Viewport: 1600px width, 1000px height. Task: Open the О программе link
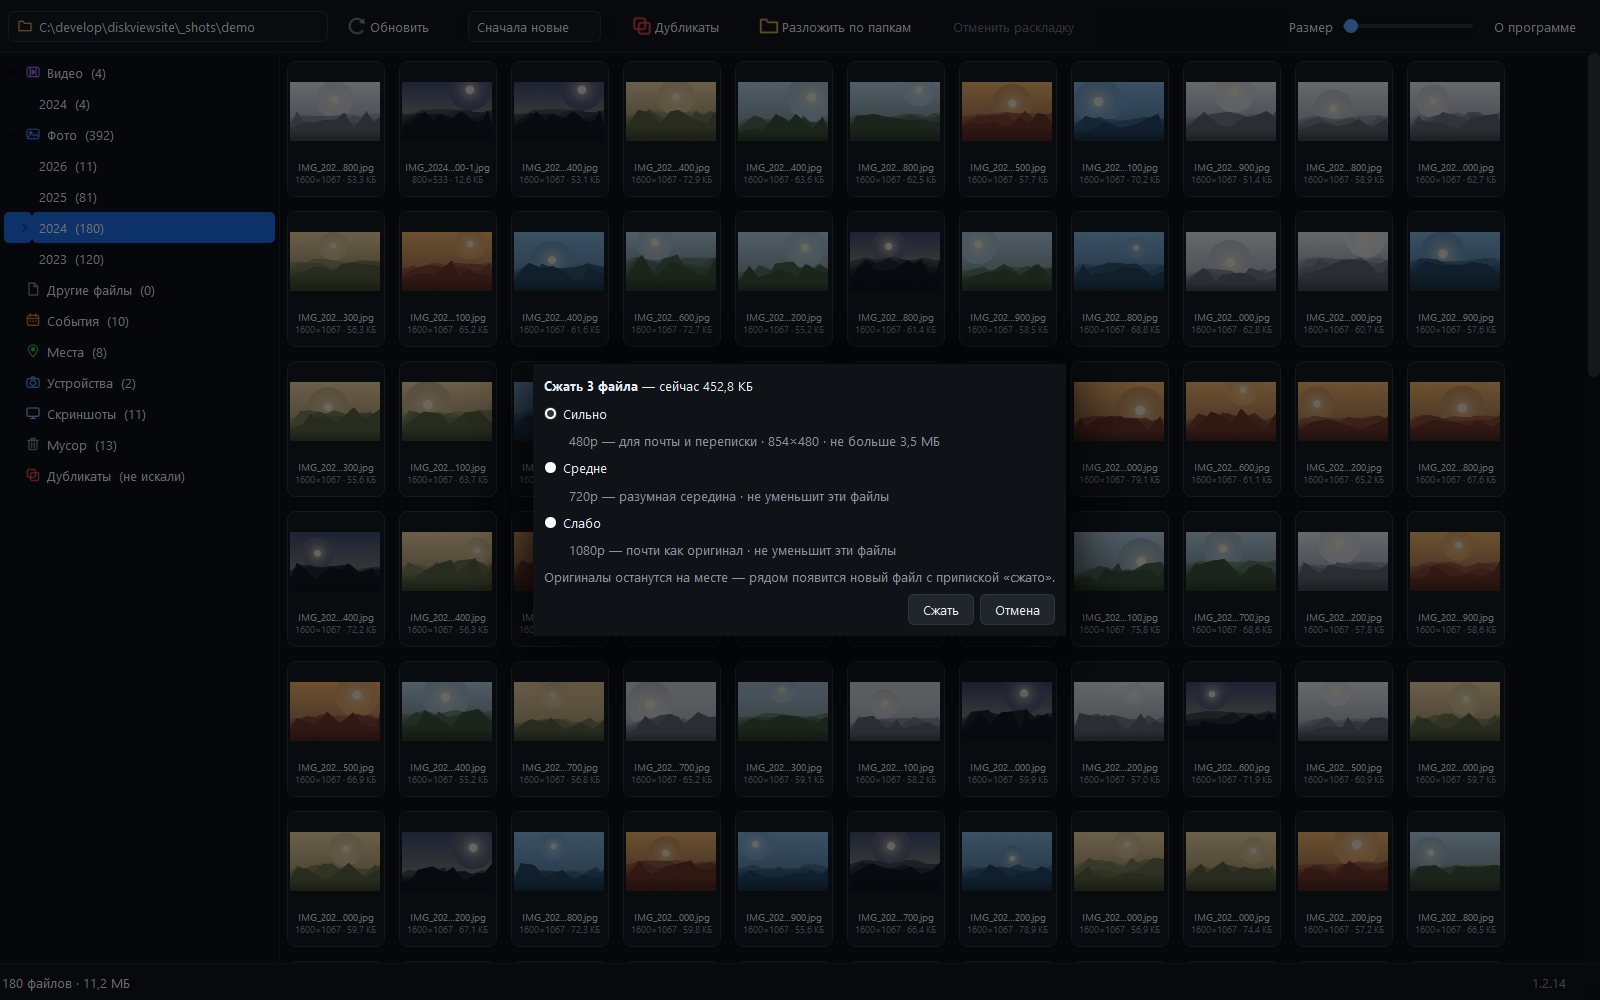pyautogui.click(x=1534, y=27)
